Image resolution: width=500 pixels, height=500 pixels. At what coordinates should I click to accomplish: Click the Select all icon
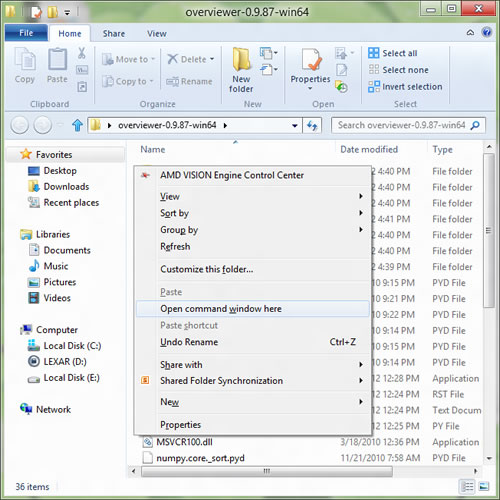(374, 53)
